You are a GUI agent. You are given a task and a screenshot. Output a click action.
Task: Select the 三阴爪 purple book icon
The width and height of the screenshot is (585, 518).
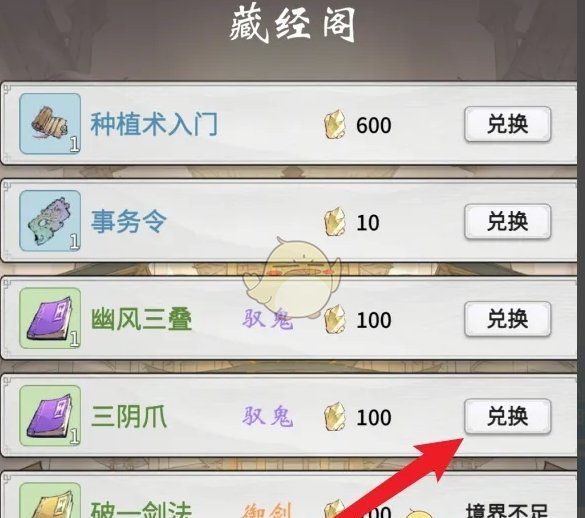pos(50,416)
